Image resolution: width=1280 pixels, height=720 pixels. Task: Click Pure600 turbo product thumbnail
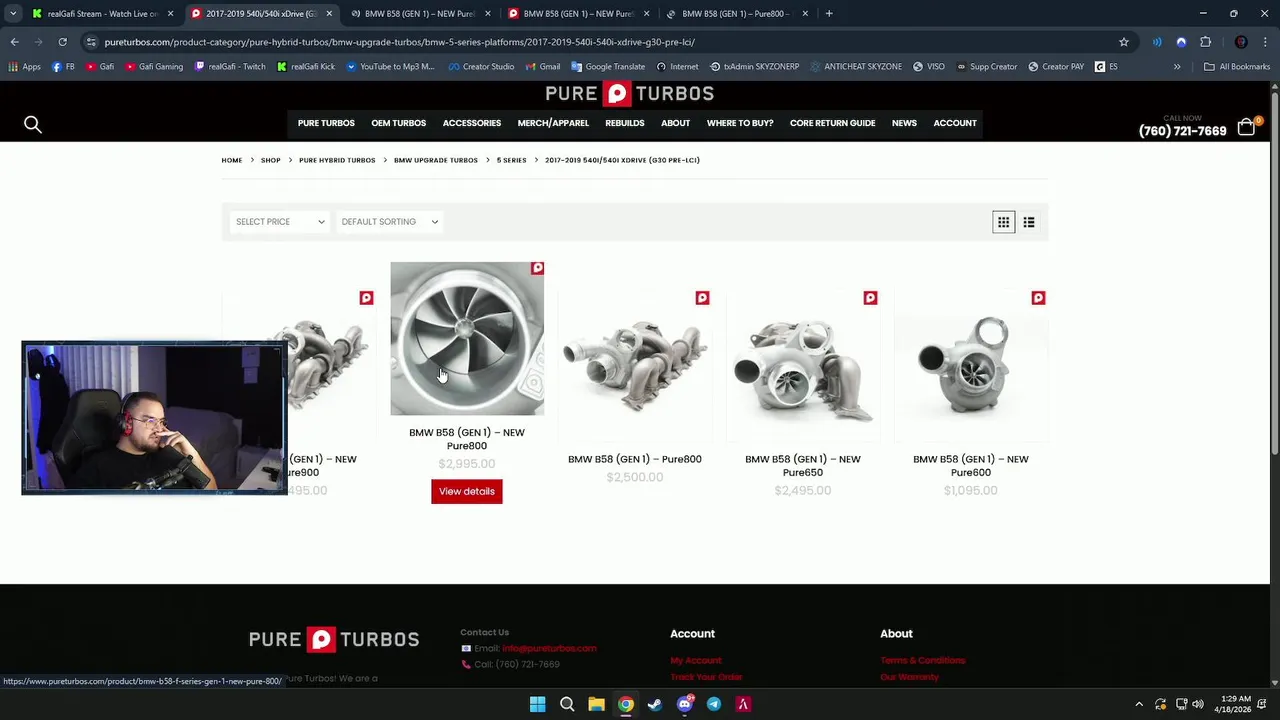point(971,366)
